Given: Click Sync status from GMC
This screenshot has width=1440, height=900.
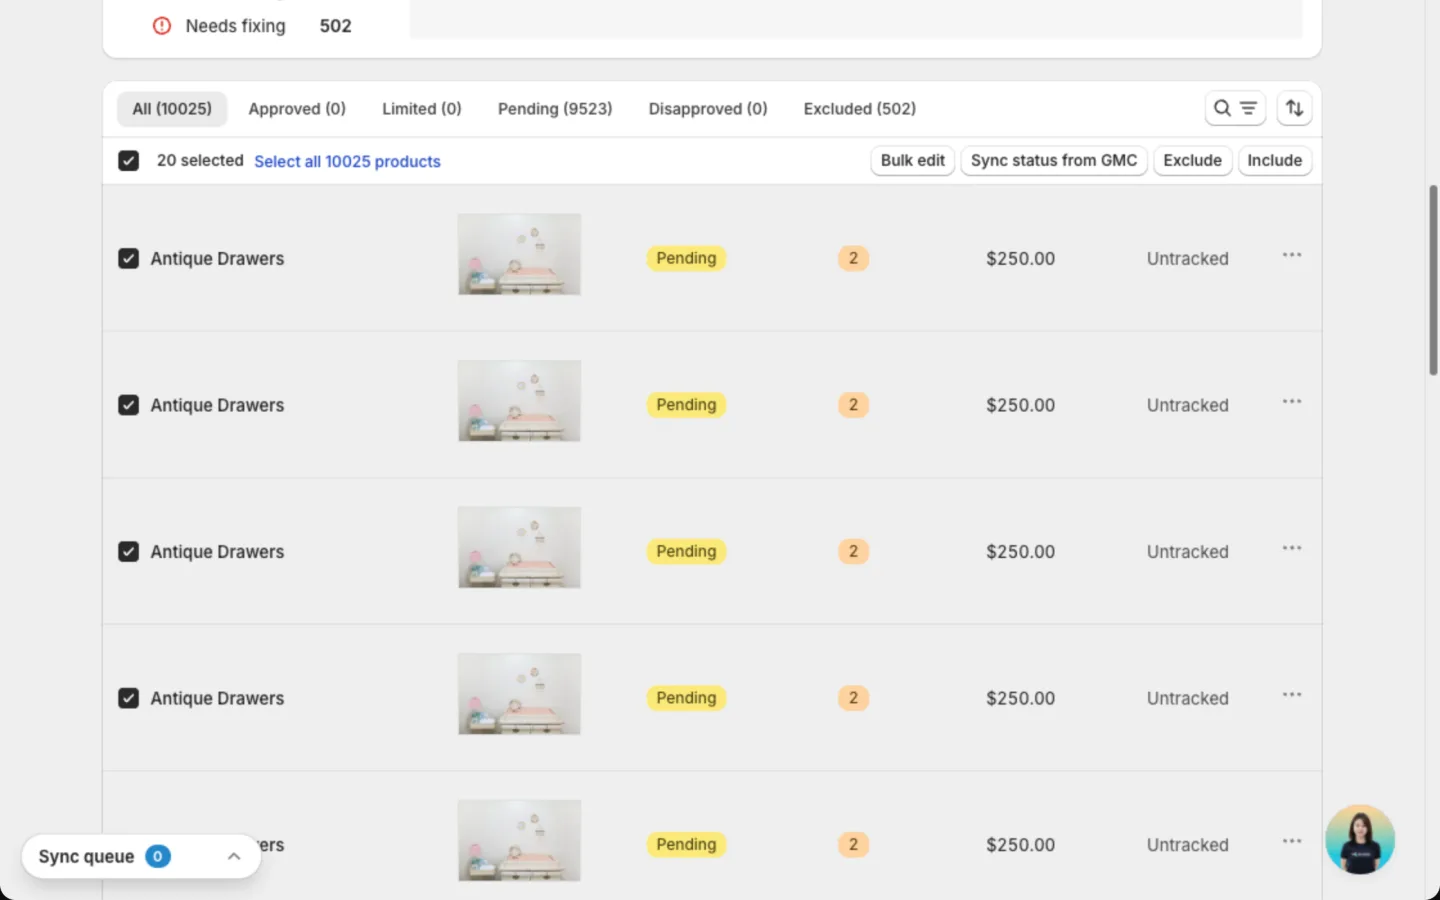Looking at the screenshot, I should coord(1054,160).
